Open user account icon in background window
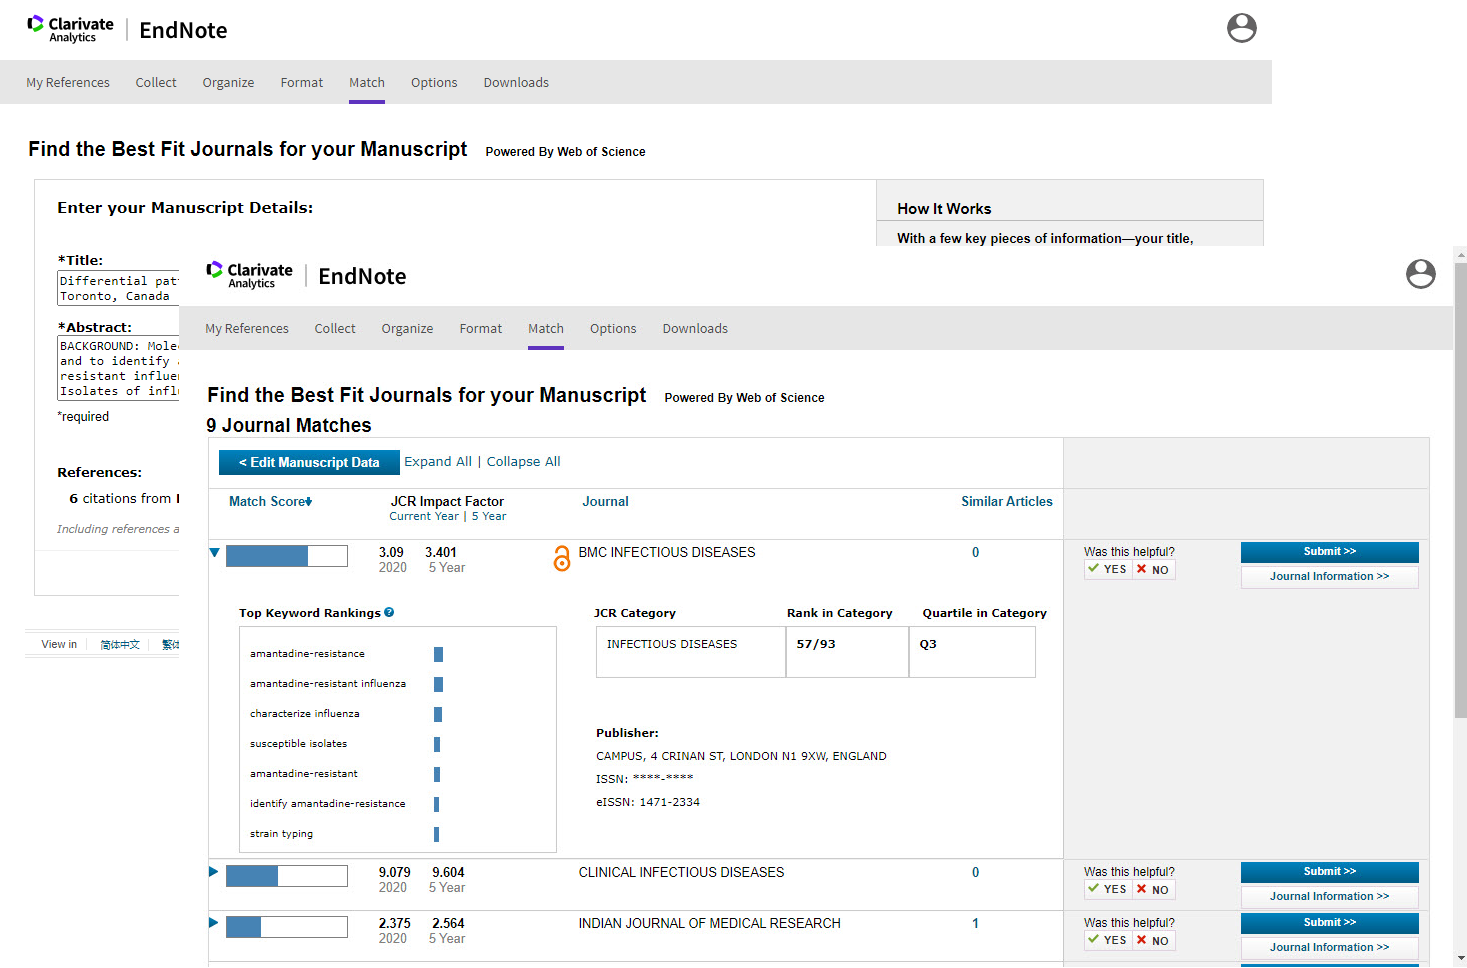Viewport: 1467px width, 968px height. (x=1241, y=28)
